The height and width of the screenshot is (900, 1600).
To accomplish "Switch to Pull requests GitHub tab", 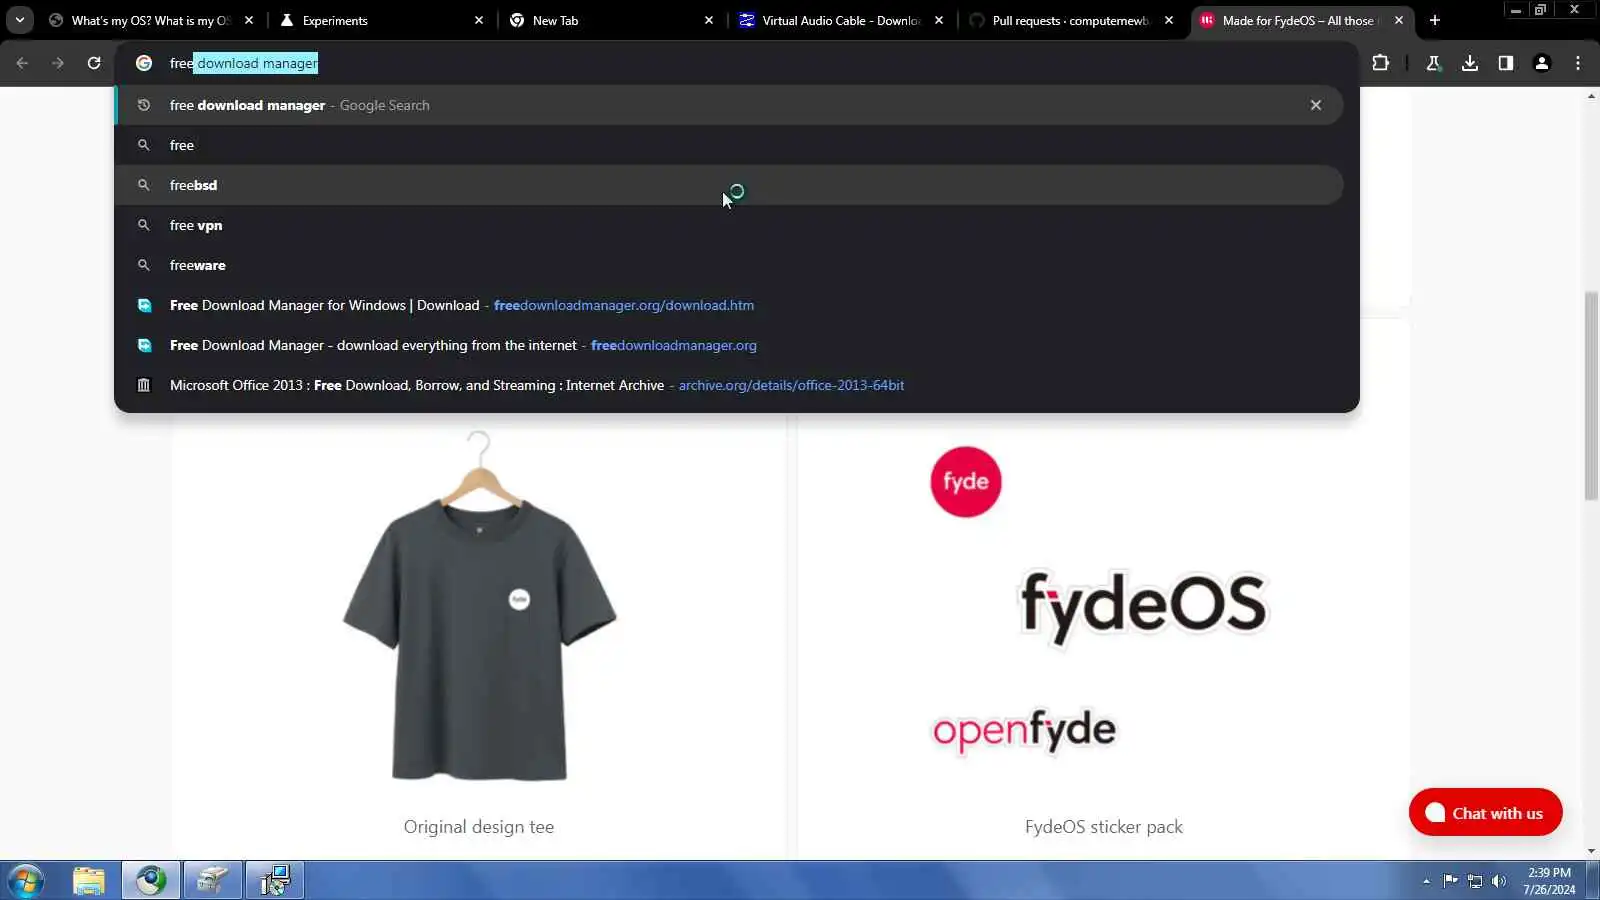I will [x=1070, y=20].
